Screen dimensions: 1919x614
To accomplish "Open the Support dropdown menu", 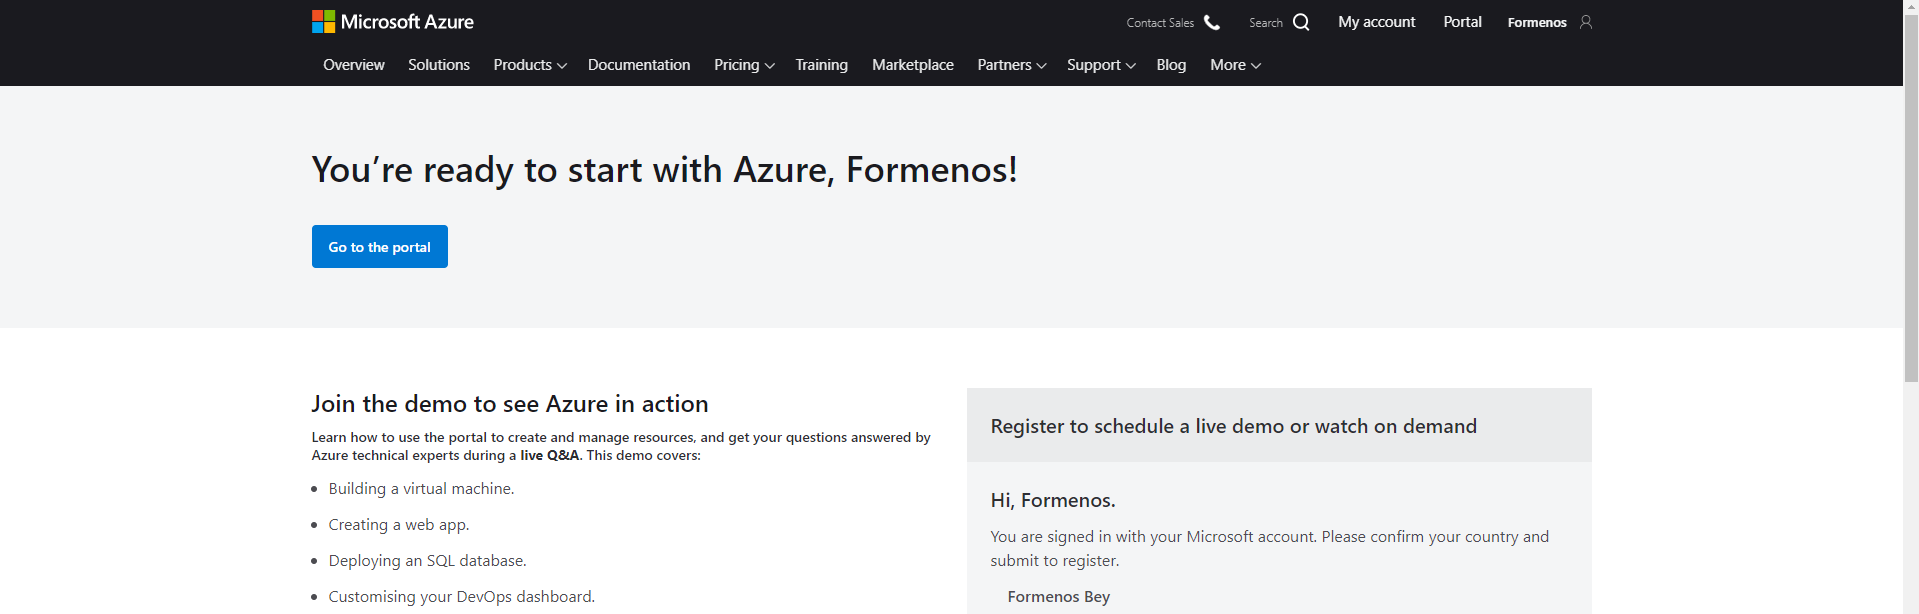I will [1101, 65].
